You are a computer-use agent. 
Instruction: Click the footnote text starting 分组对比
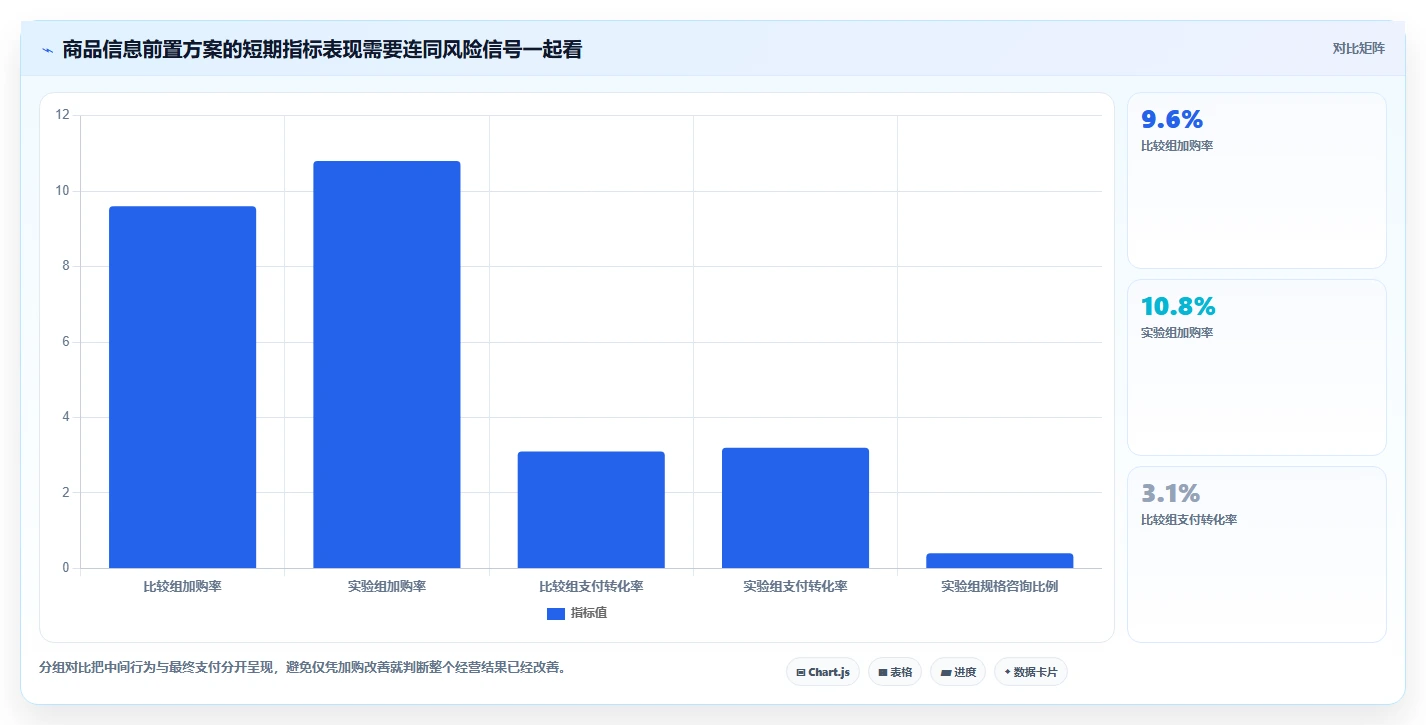click(303, 667)
